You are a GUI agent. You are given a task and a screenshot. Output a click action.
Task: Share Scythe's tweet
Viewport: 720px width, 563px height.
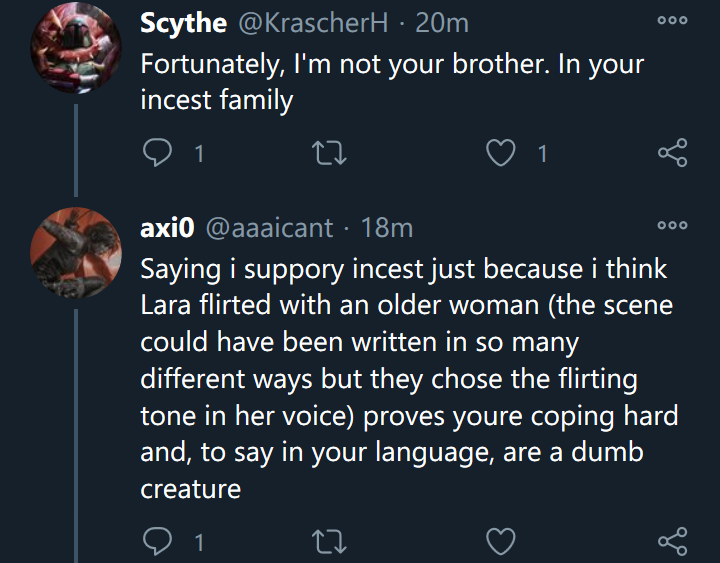[673, 152]
